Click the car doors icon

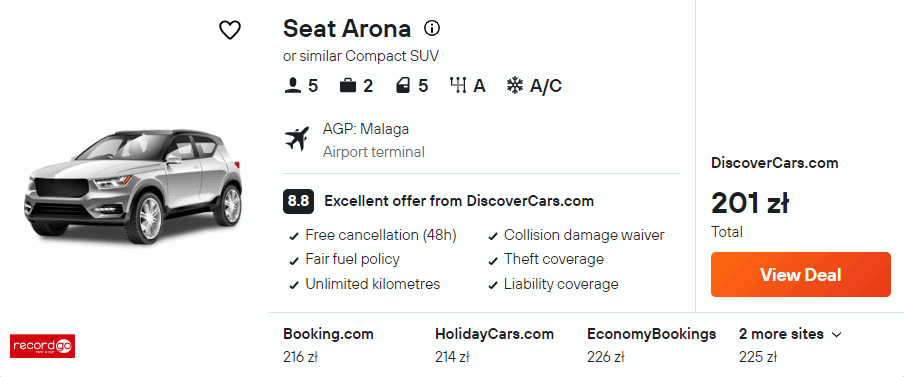coord(402,86)
